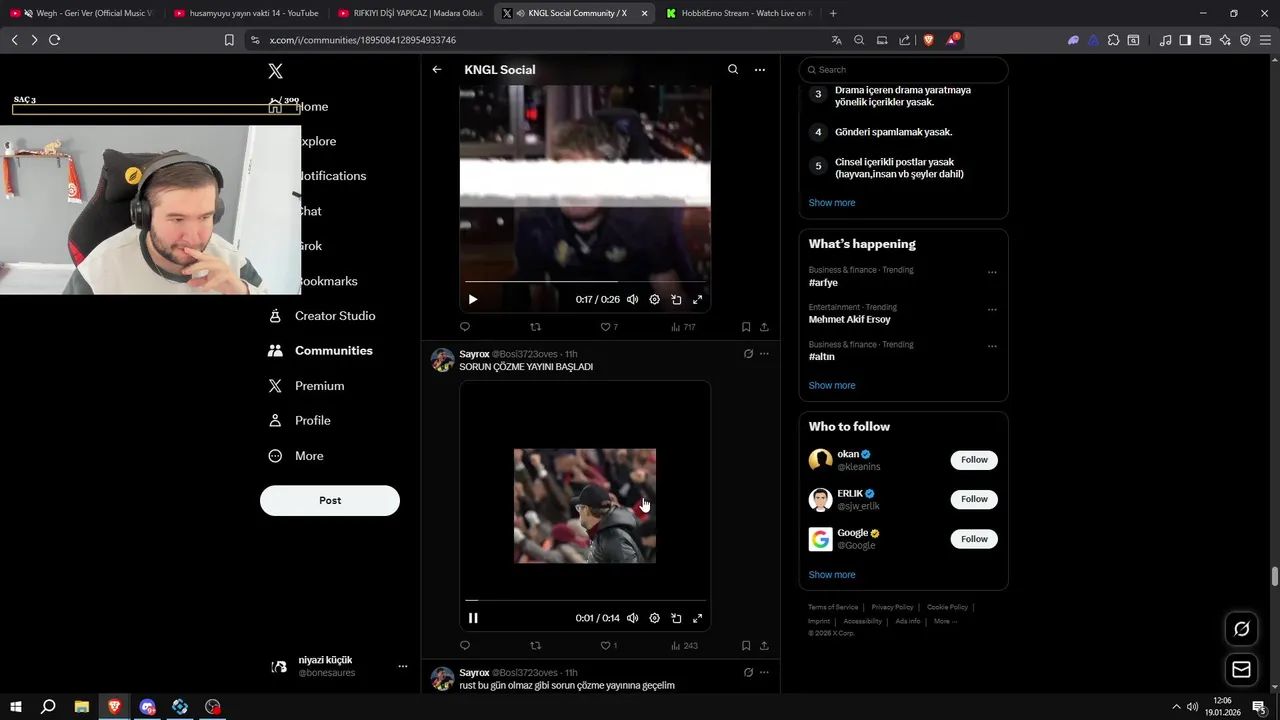Go back using the KNGL Social arrow
This screenshot has height=720, width=1280.
click(437, 70)
